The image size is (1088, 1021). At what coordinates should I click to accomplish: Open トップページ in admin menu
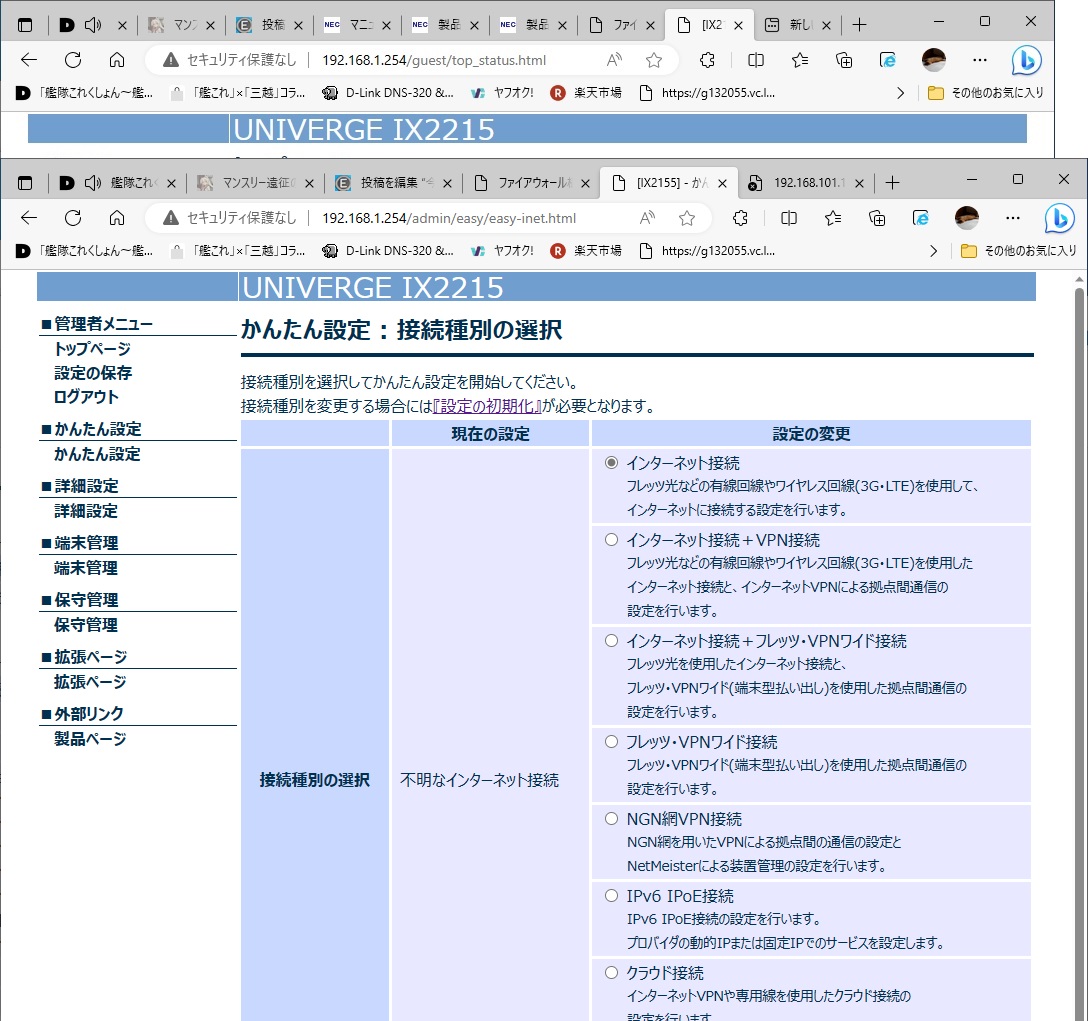click(x=92, y=348)
